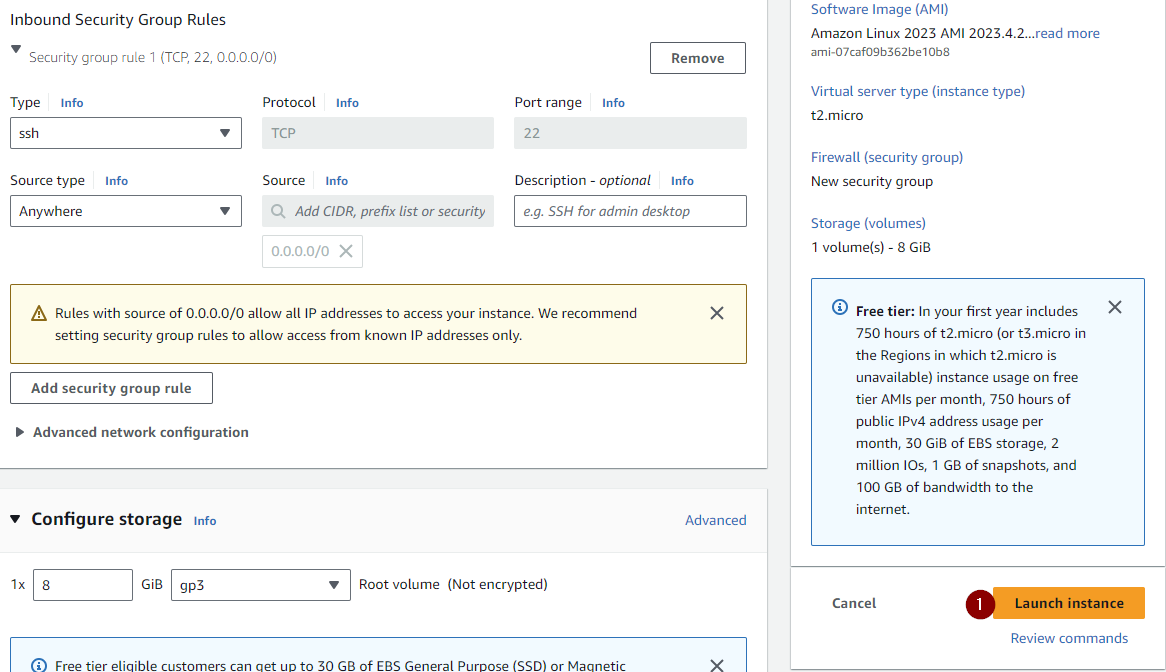The height and width of the screenshot is (672, 1166).
Task: Cancel the instance launch
Action: [x=854, y=603]
